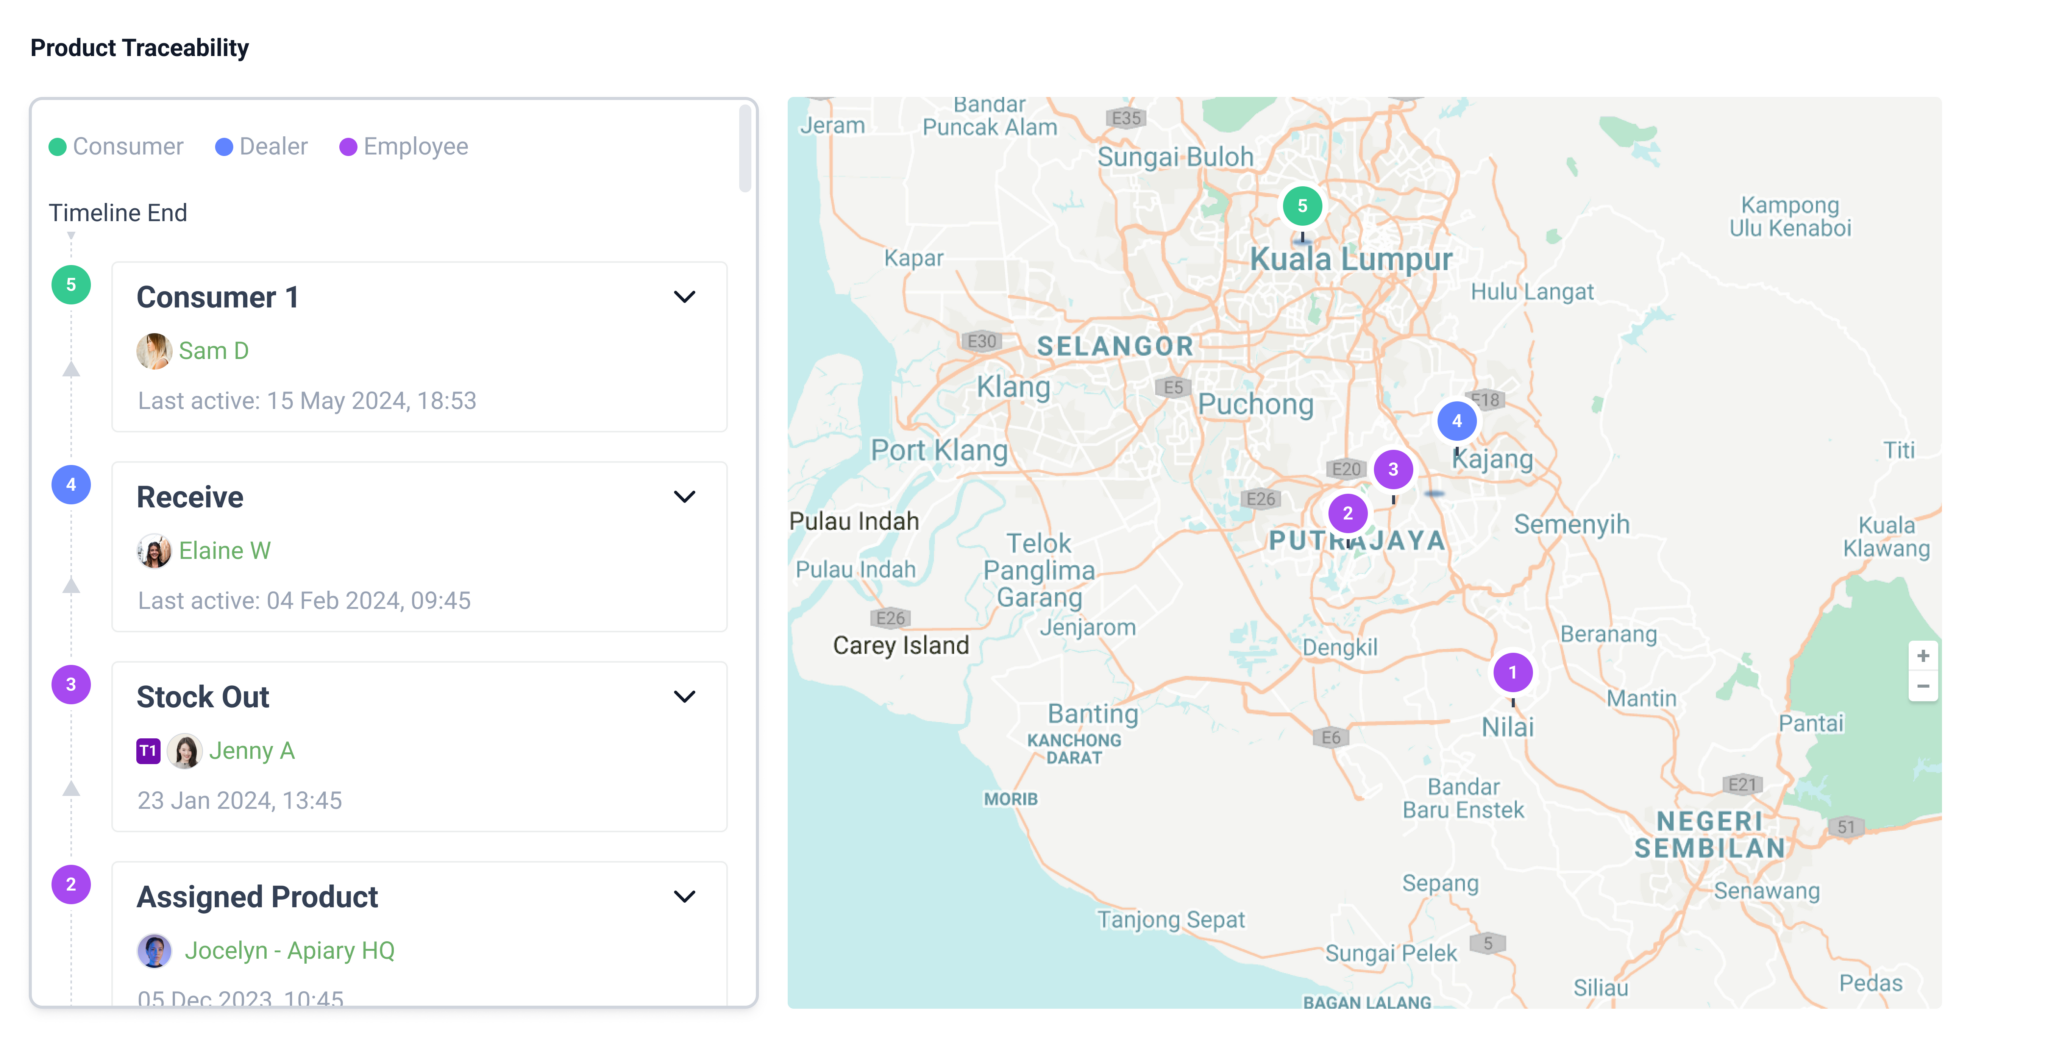This screenshot has height=1039, width=2048.
Task: Open Elaine W's profile link
Action: 224,551
